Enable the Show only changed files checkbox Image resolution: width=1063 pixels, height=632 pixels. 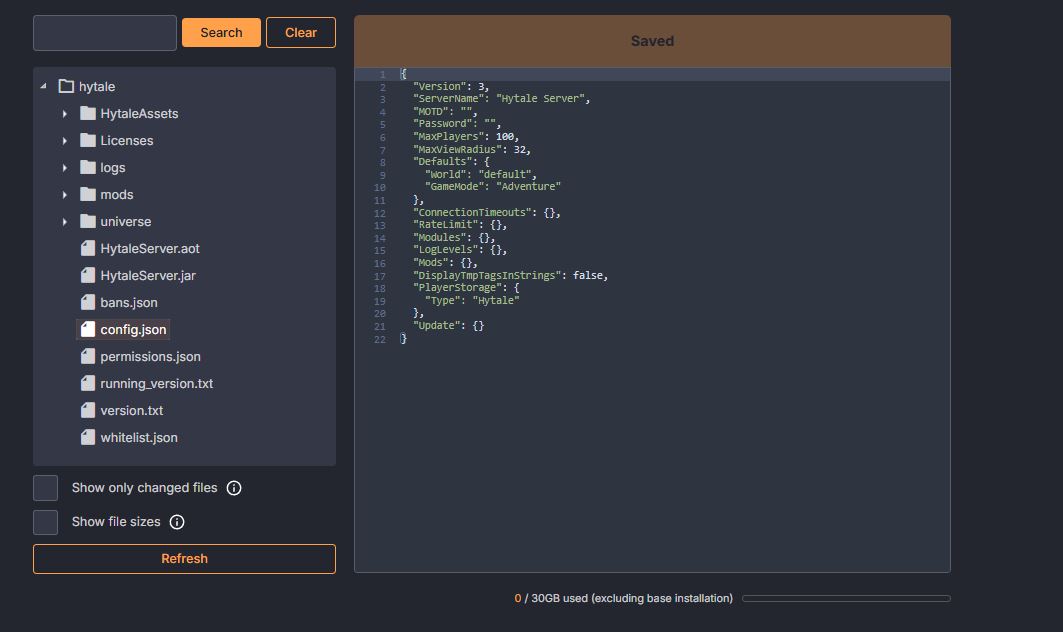pos(46,488)
